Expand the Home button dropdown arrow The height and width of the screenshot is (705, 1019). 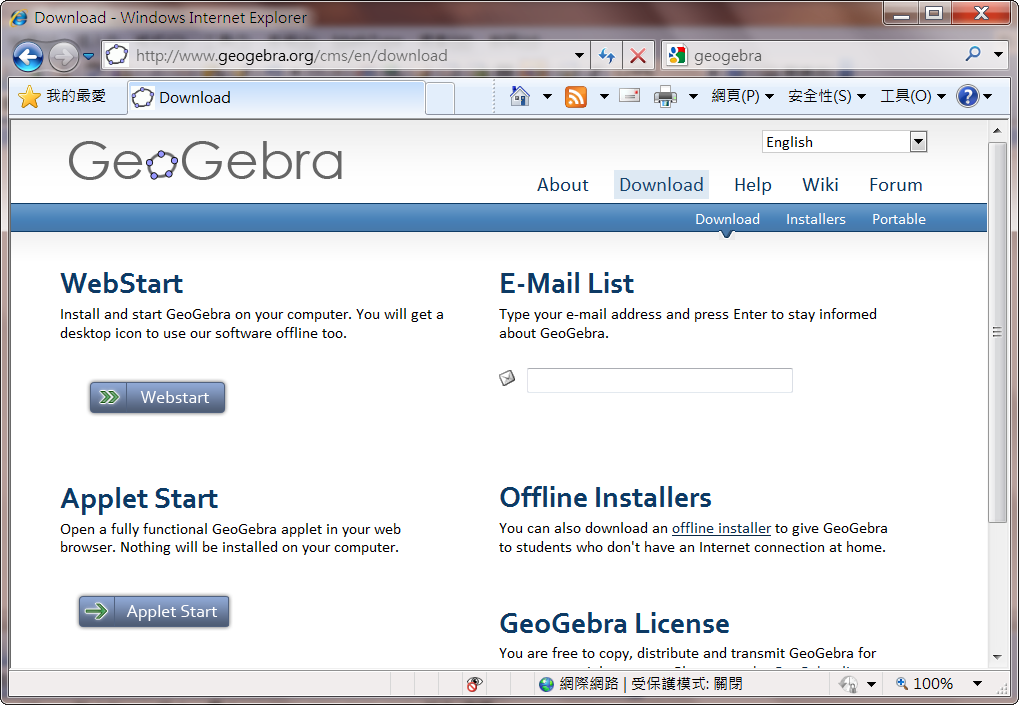(x=547, y=97)
